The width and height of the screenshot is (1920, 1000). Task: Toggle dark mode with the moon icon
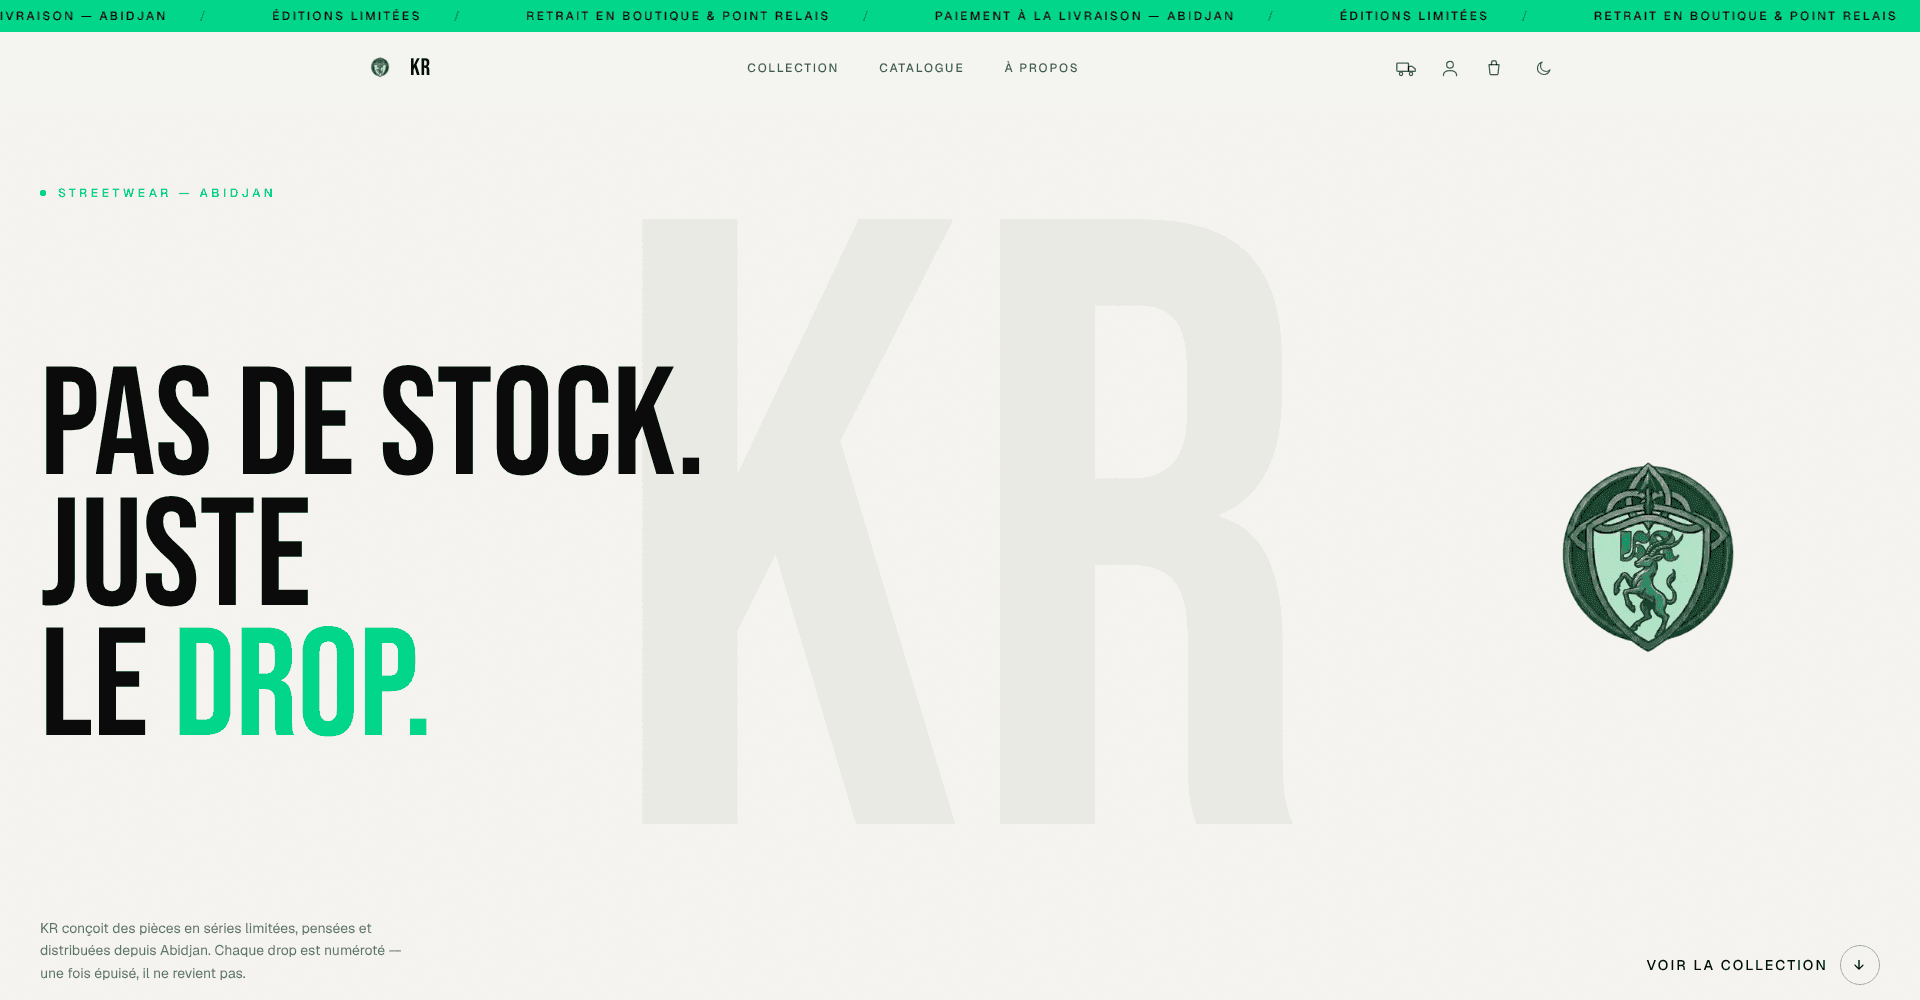tap(1544, 68)
